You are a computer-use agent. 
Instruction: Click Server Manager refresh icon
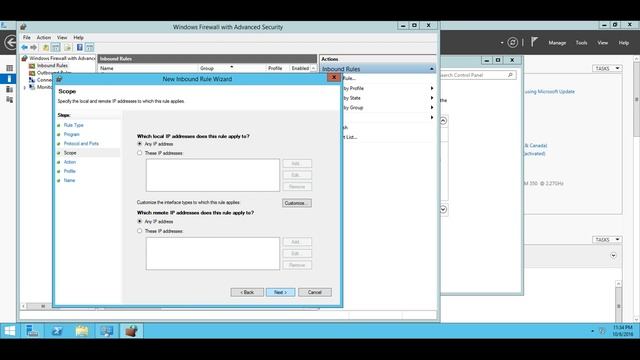click(513, 42)
